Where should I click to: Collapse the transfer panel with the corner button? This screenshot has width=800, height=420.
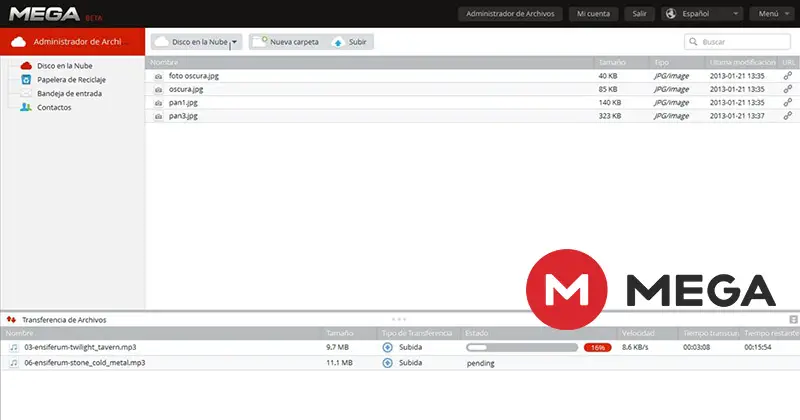coord(793,319)
